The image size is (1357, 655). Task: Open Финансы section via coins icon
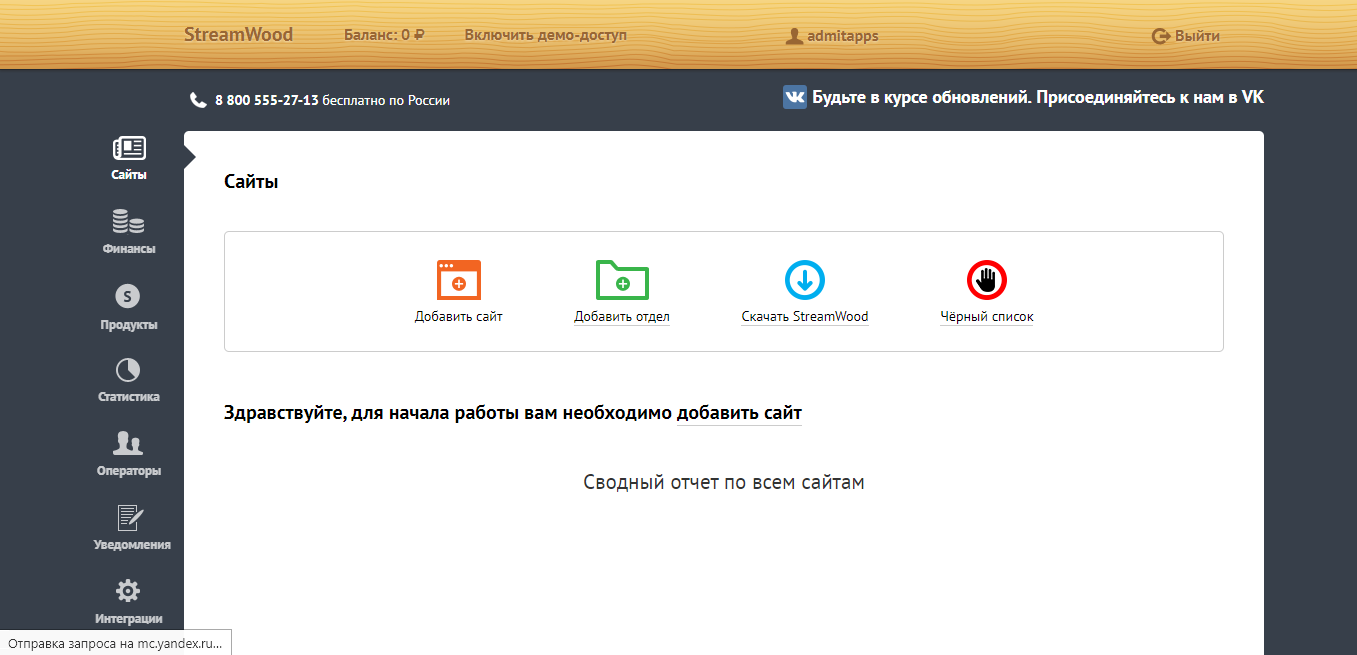point(128,221)
